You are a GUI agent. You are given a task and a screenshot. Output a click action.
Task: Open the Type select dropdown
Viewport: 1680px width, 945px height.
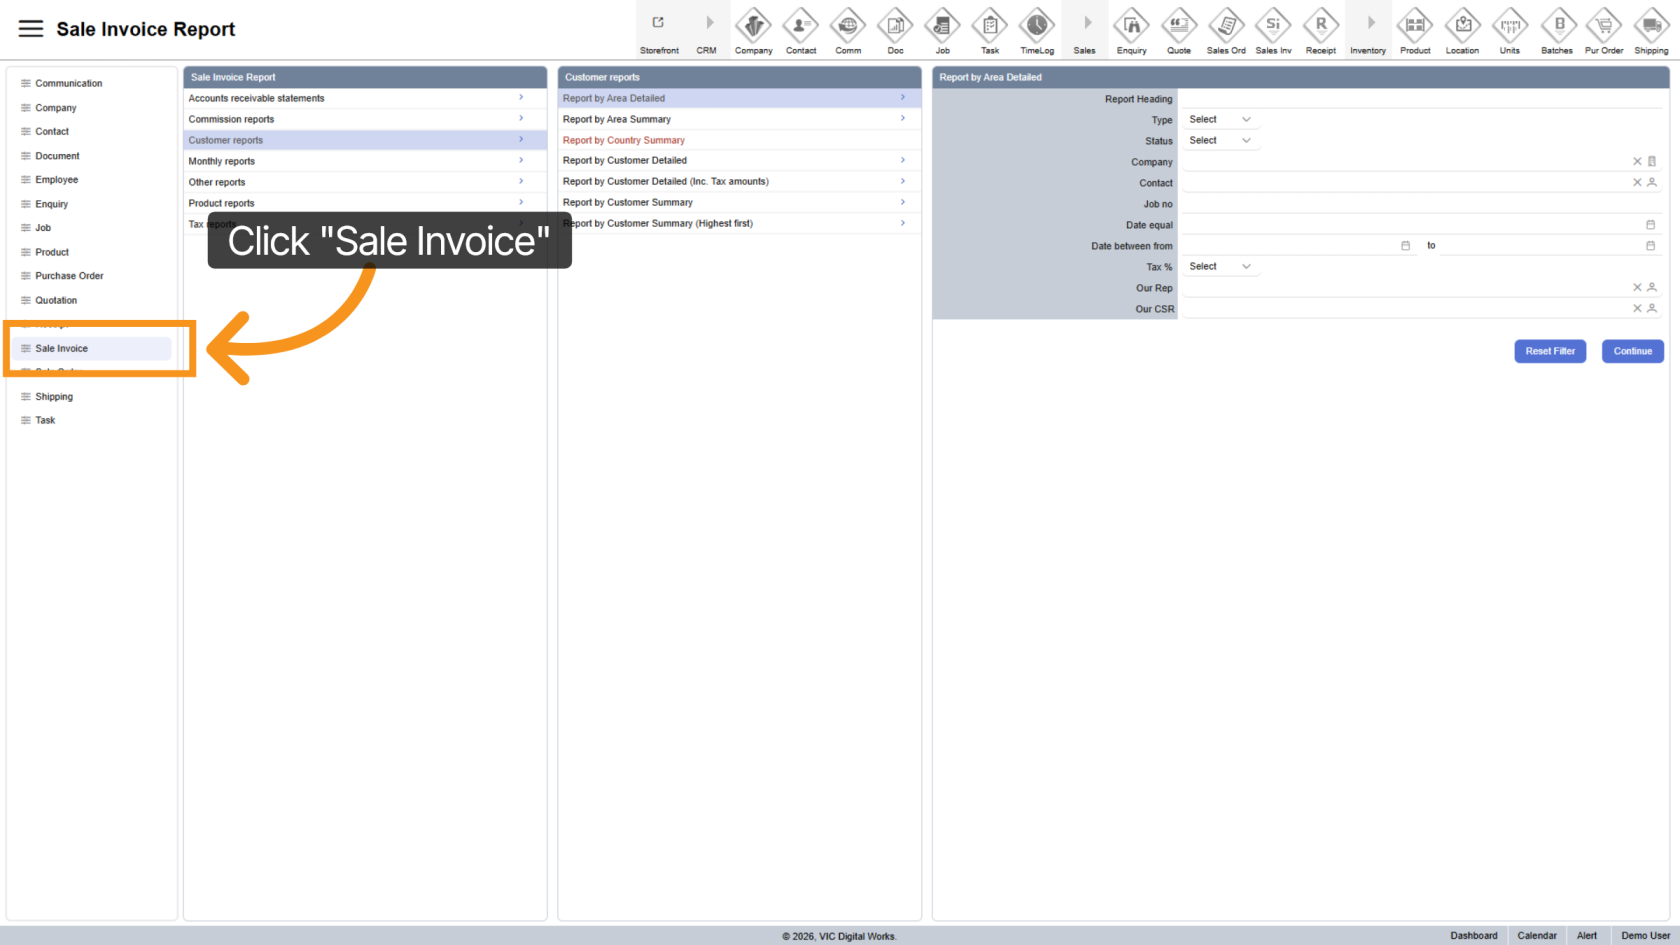pos(1219,120)
